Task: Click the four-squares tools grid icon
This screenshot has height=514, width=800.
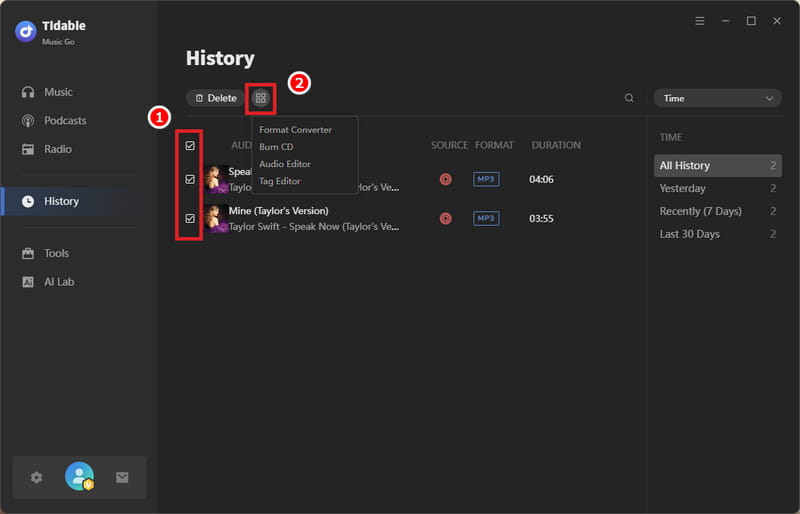Action: pos(261,98)
